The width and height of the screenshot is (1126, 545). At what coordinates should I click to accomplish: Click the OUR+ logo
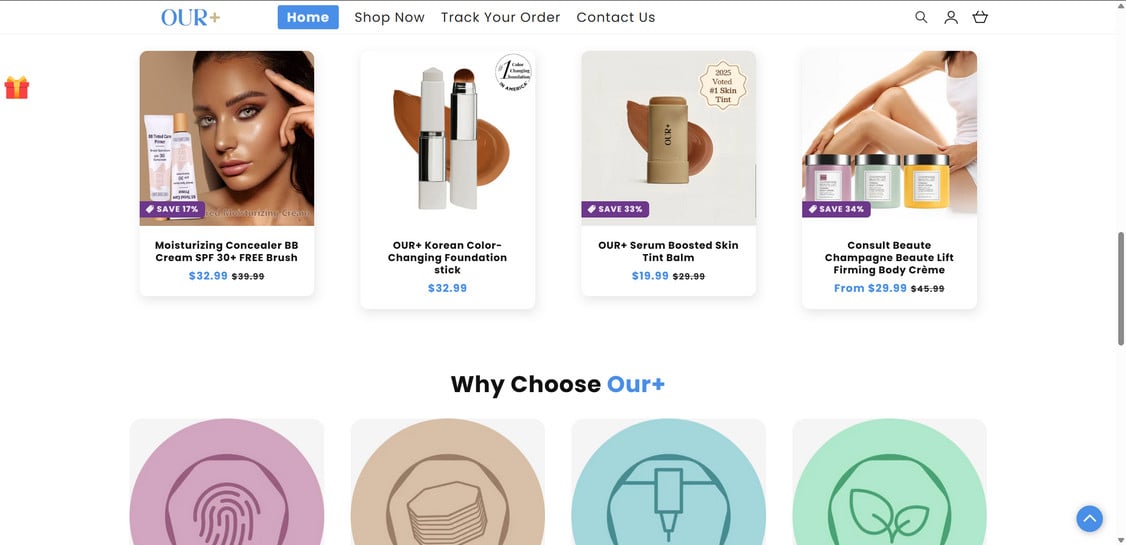[x=191, y=17]
